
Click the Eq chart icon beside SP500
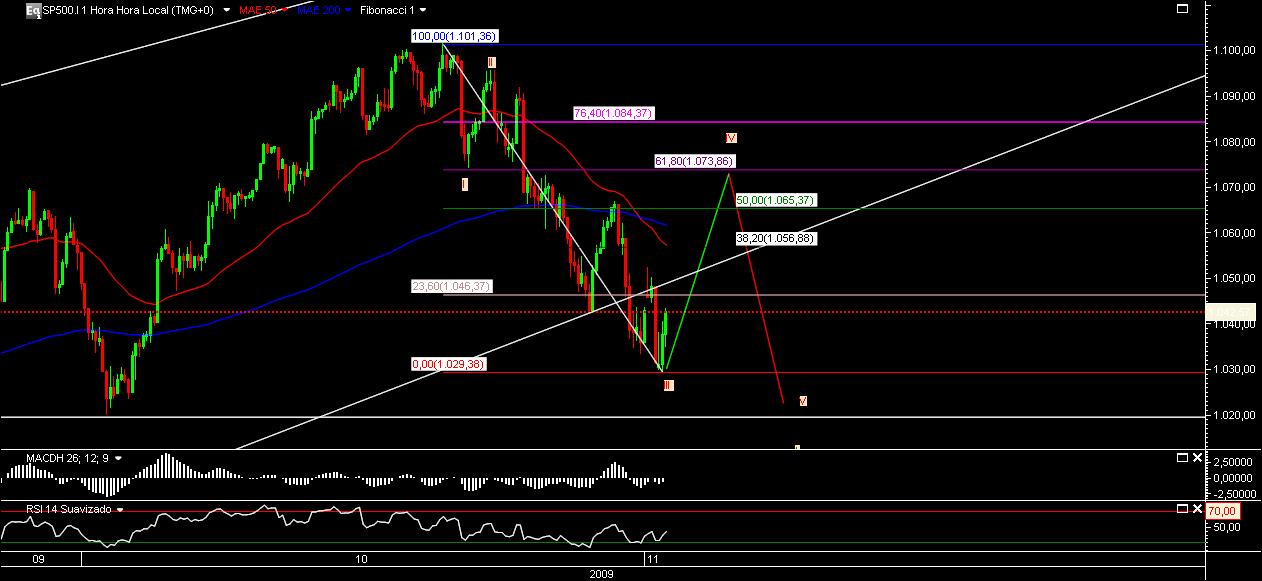(34, 10)
